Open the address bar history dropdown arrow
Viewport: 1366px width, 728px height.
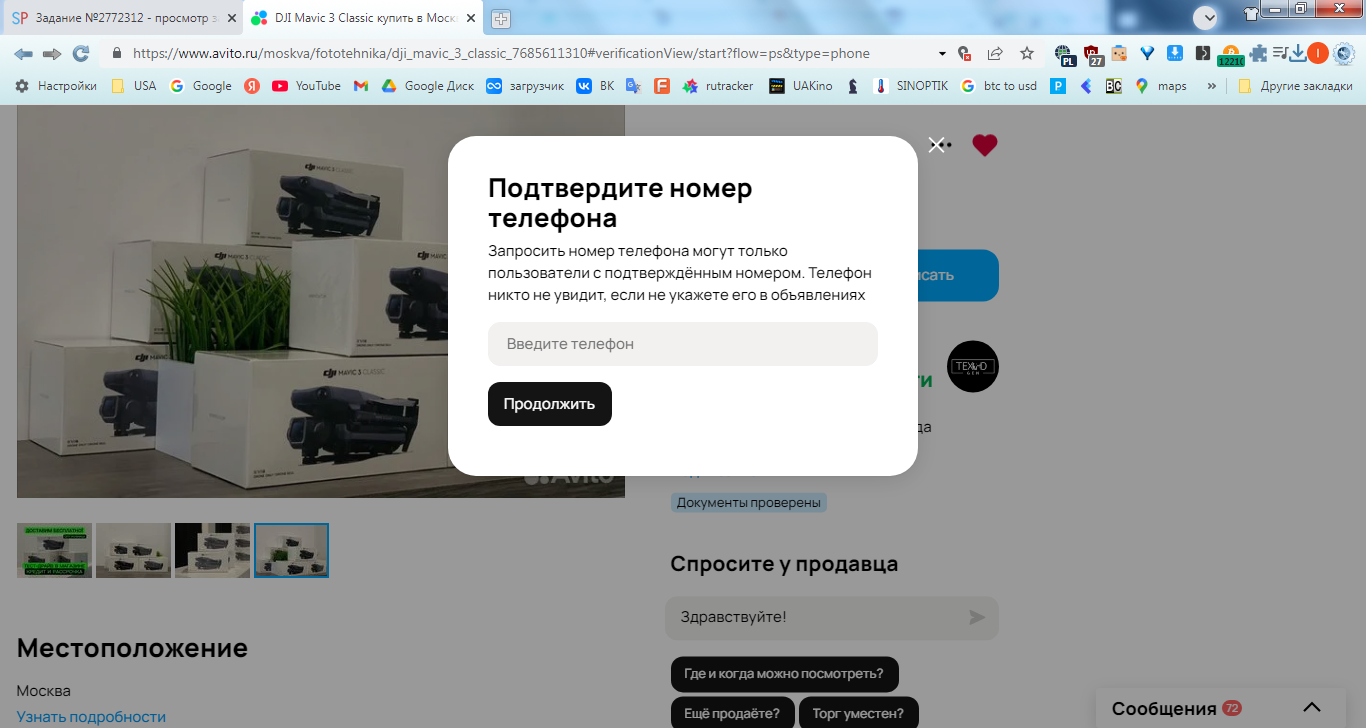[942, 54]
